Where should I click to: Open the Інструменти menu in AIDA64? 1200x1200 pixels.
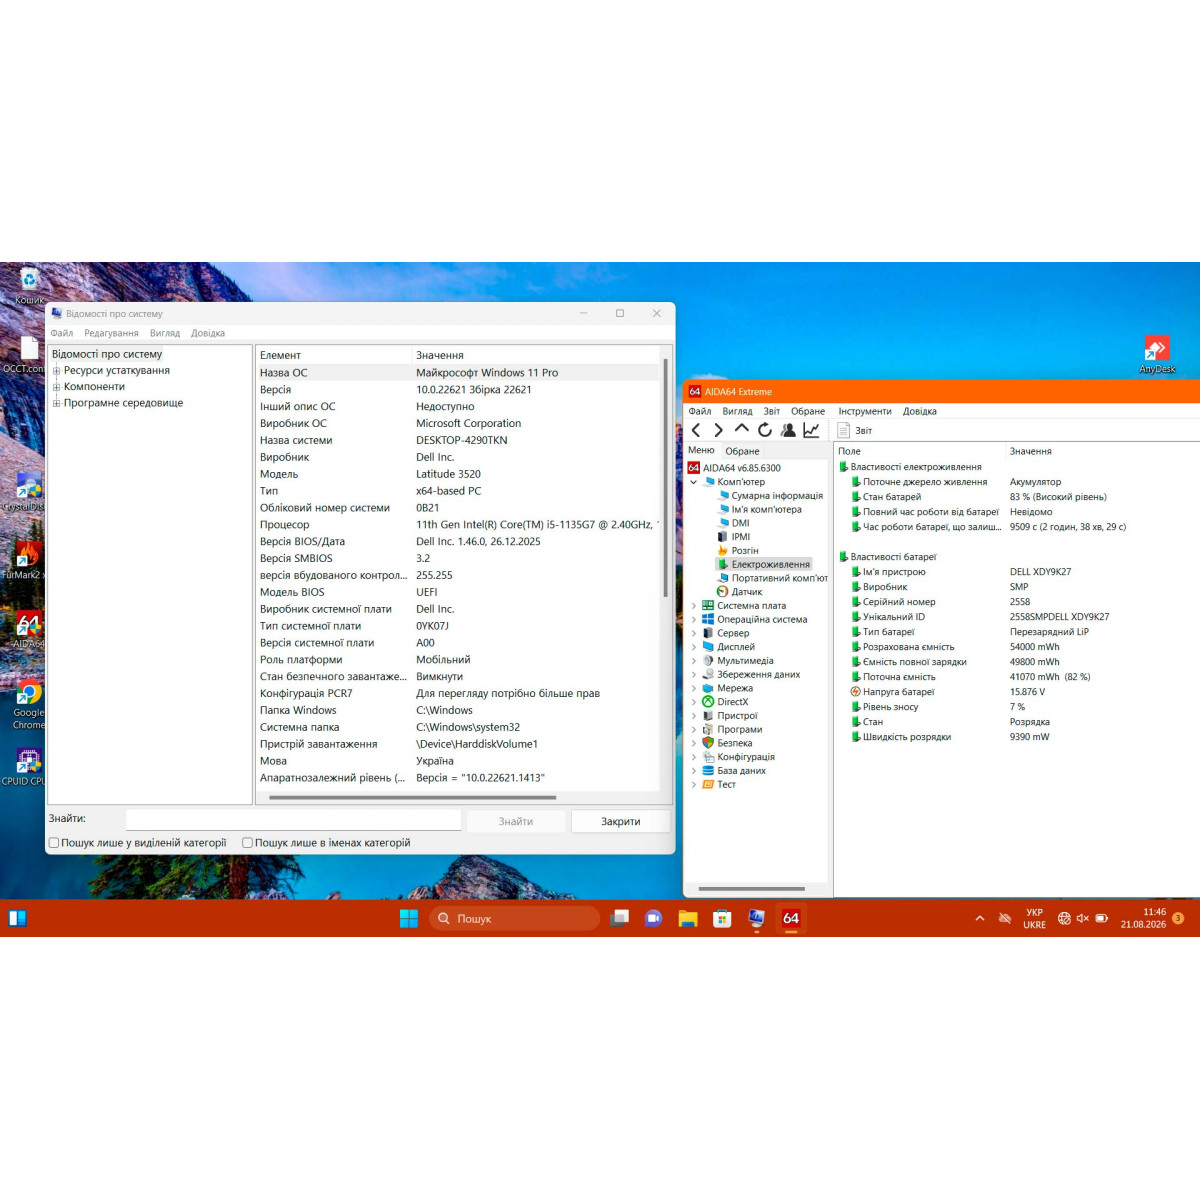(x=865, y=411)
